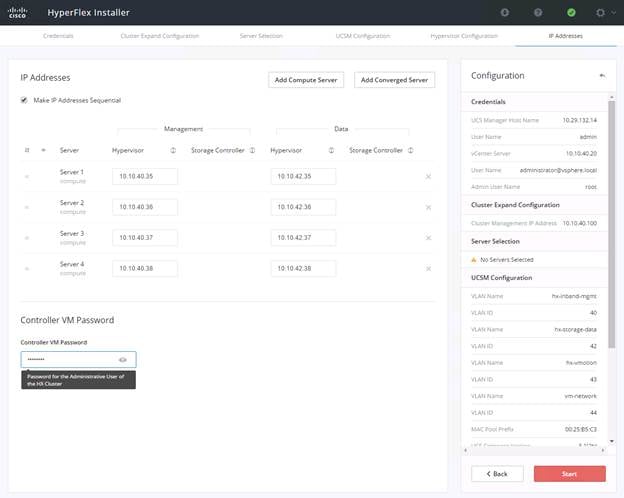
Task: Edit Server 1 data hypervisor IP 10.10.42.35
Action: 303,176
